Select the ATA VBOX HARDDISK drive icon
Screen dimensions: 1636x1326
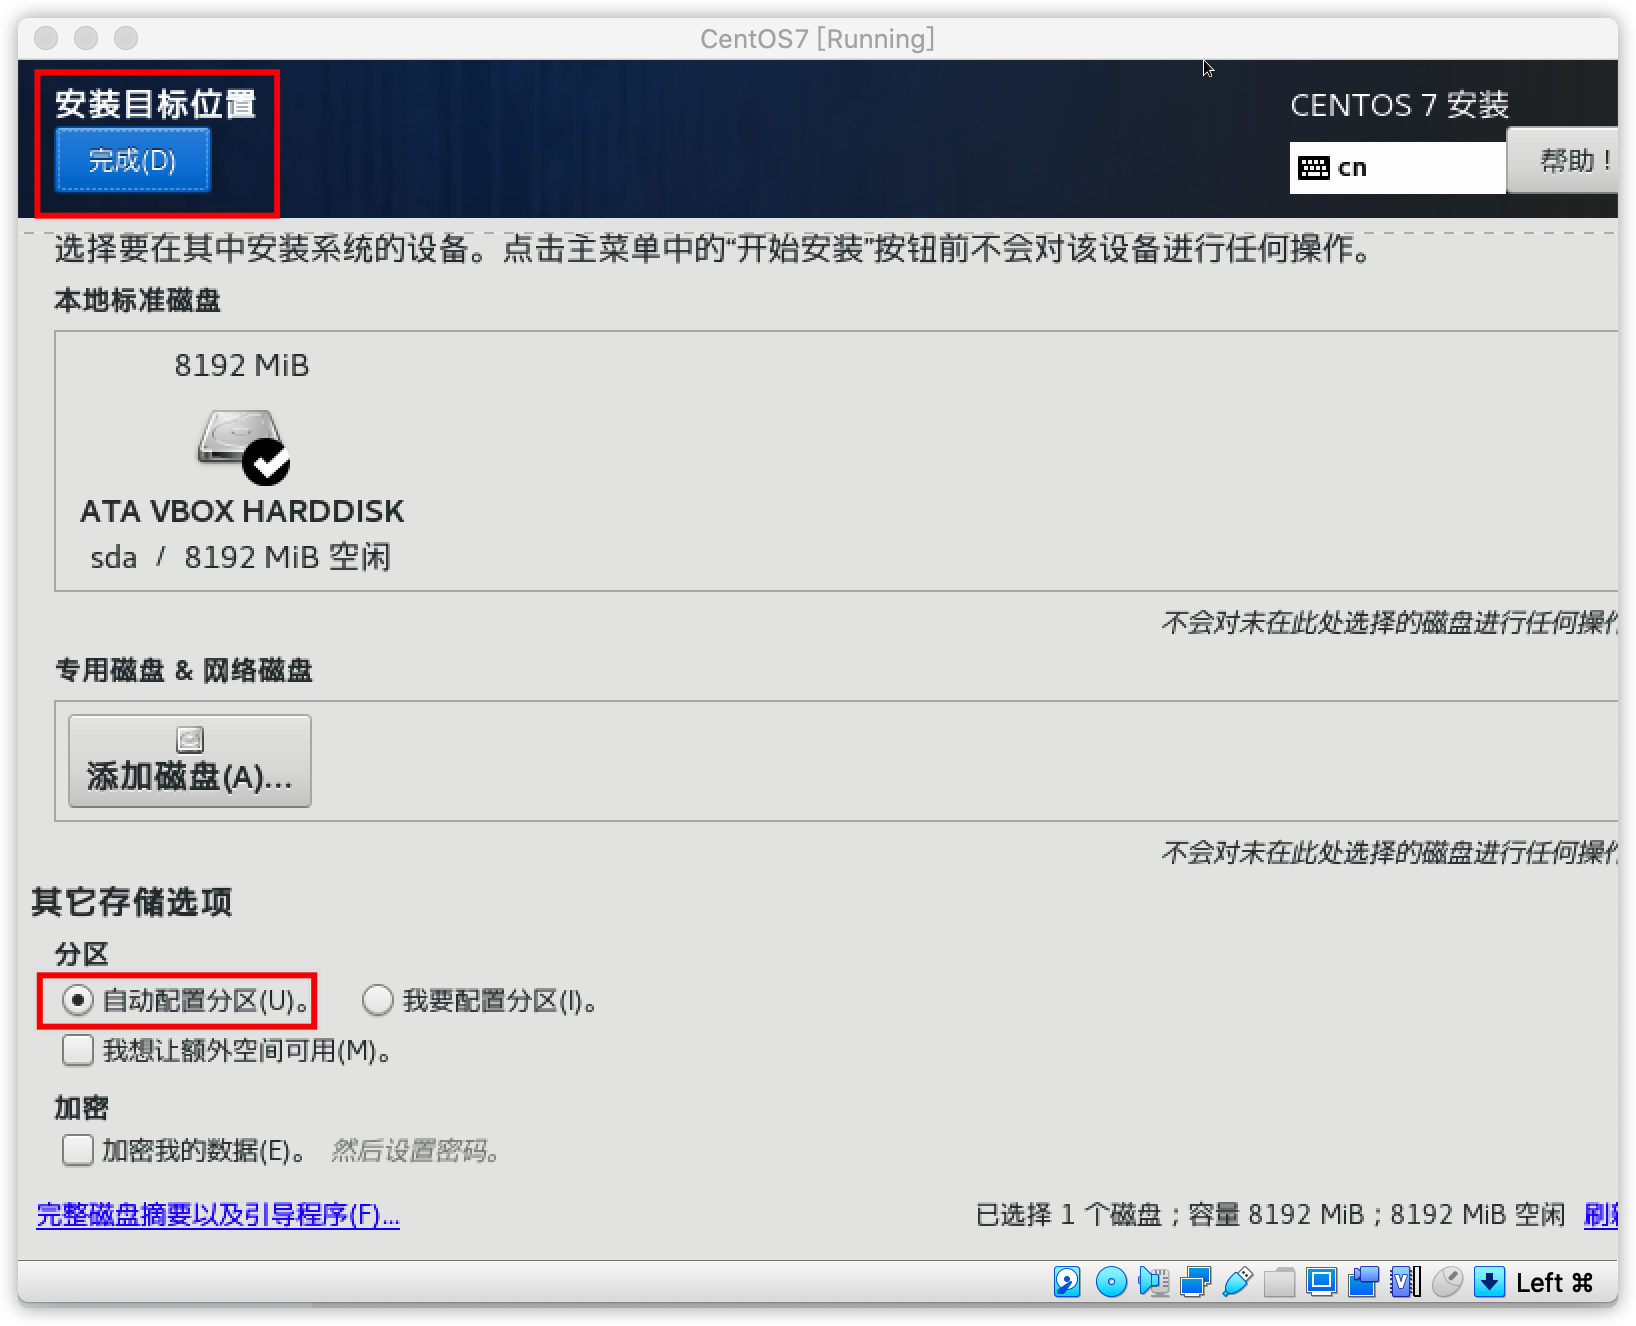coord(243,446)
